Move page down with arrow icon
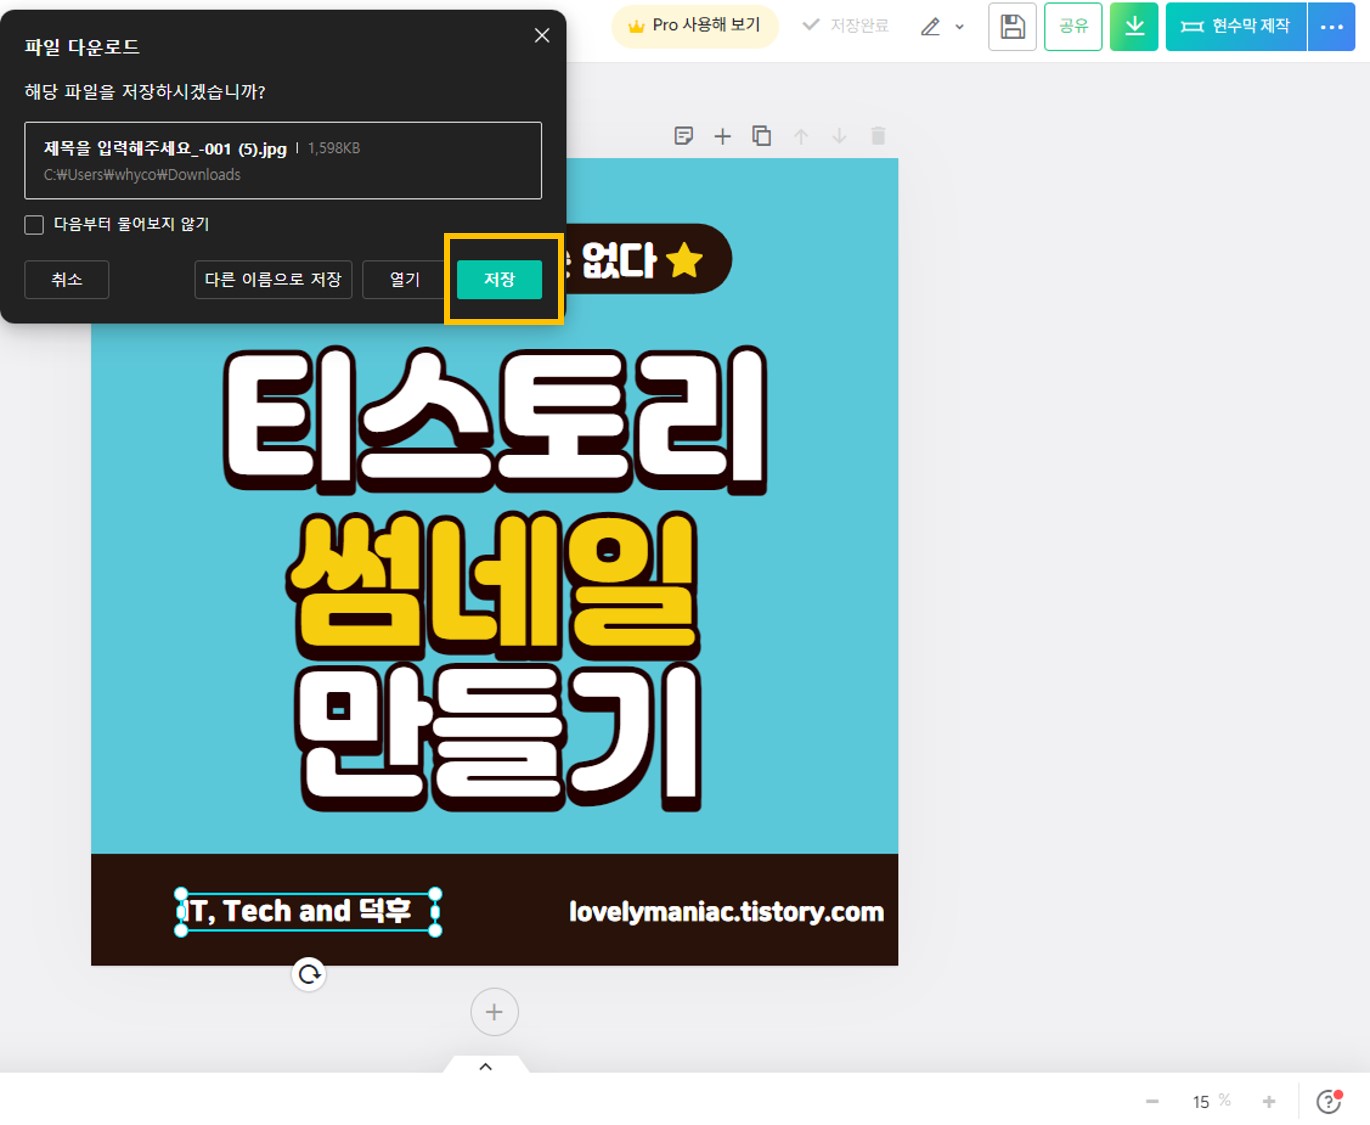This screenshot has width=1370, height=1125. (x=839, y=136)
